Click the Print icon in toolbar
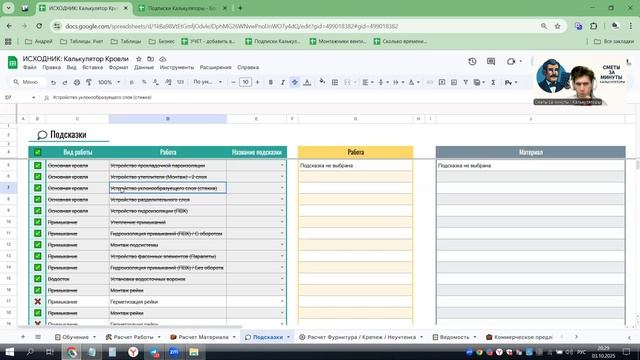The image size is (640, 360). click(77, 82)
